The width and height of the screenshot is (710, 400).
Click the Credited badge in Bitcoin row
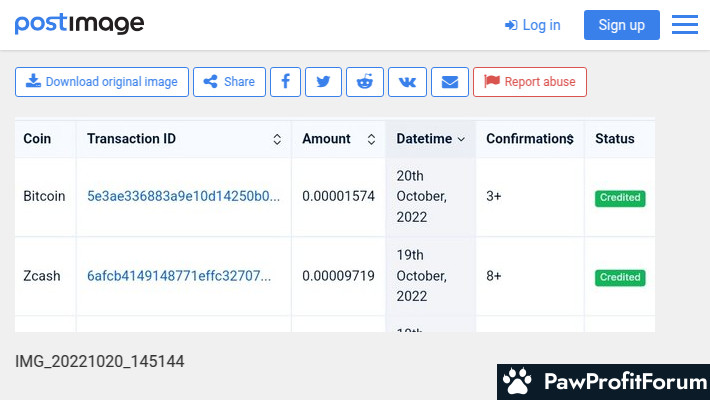pyautogui.click(x=620, y=198)
